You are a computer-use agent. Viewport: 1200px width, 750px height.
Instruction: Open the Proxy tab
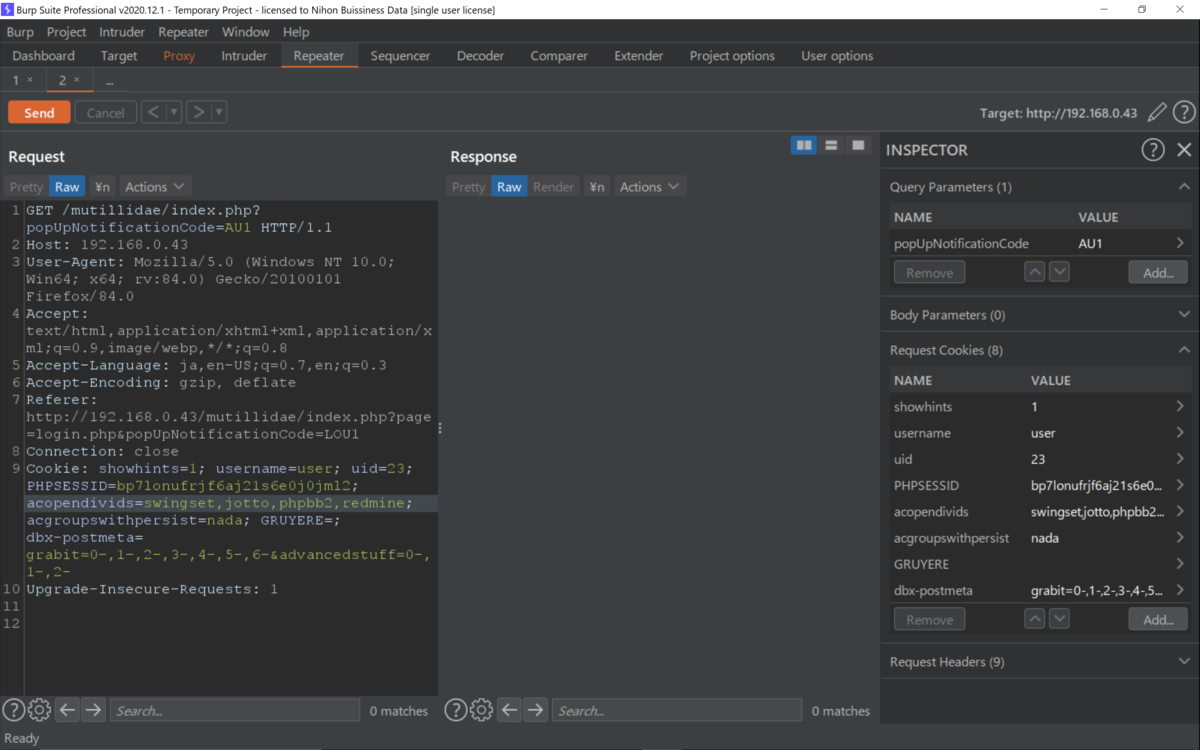coord(179,56)
